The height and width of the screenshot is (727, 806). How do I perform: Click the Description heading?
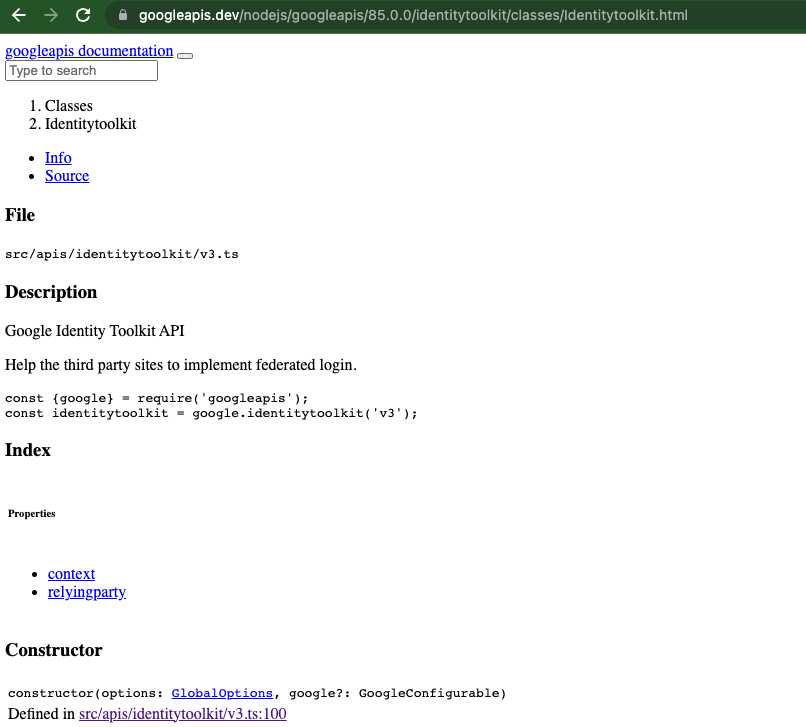51,292
